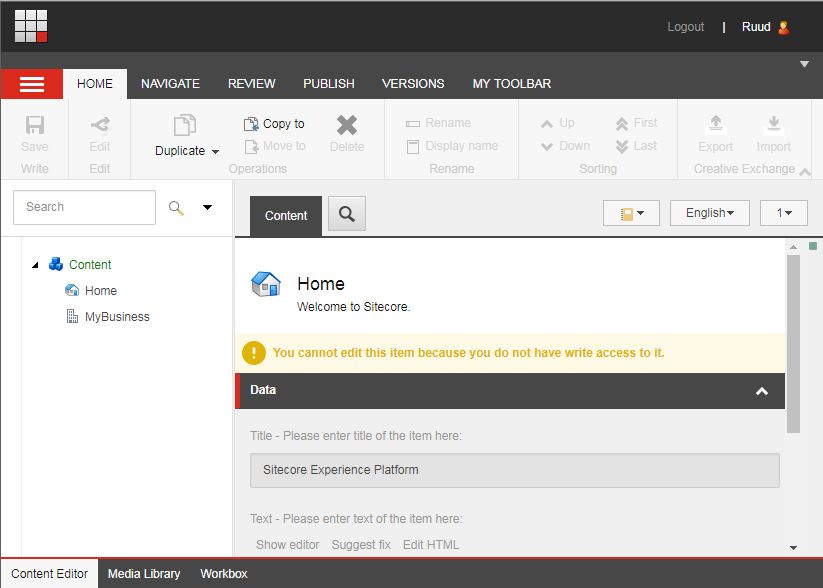Switch to the MY TOOLBAR tab
The width and height of the screenshot is (823, 588).
(512, 84)
